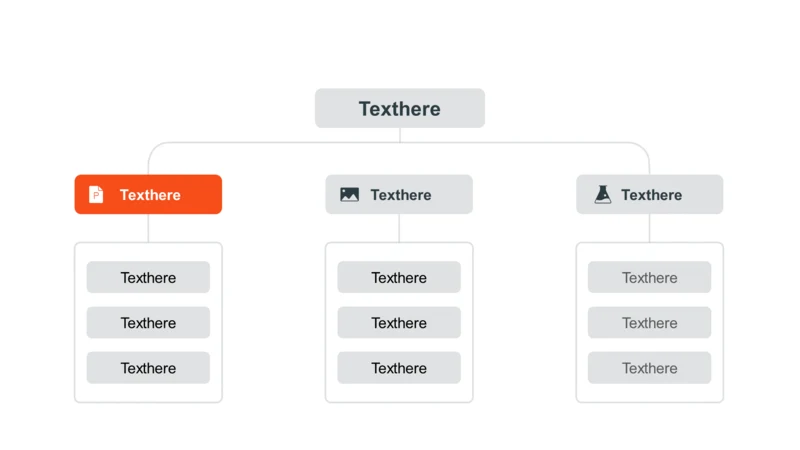Click third faded Texthere item in right column
The width and height of the screenshot is (800, 450).
point(649,368)
